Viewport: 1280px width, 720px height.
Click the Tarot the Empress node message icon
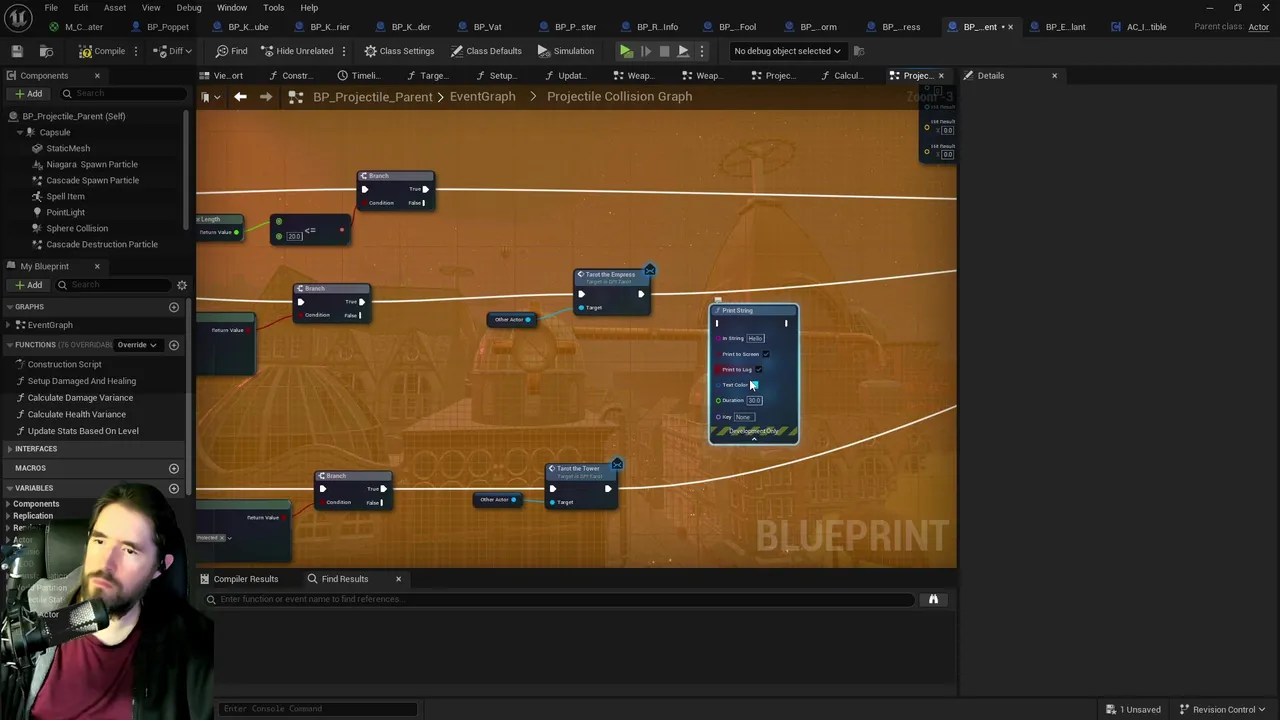click(x=650, y=270)
